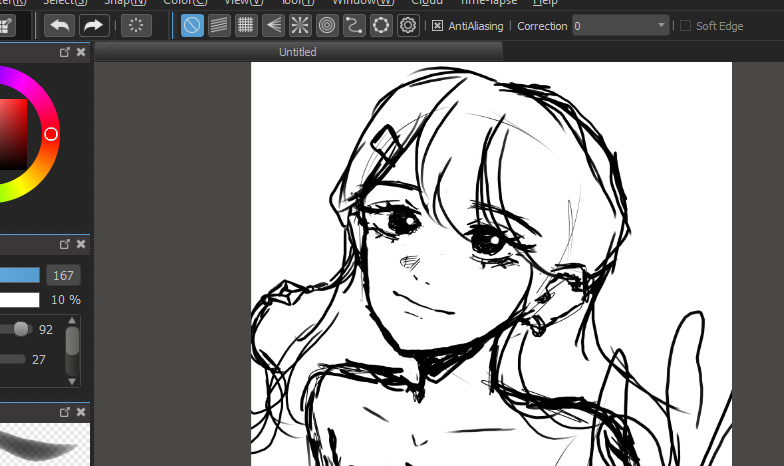Enable the Ellipse snap icon
This screenshot has width=784, height=466.
click(x=381, y=26)
